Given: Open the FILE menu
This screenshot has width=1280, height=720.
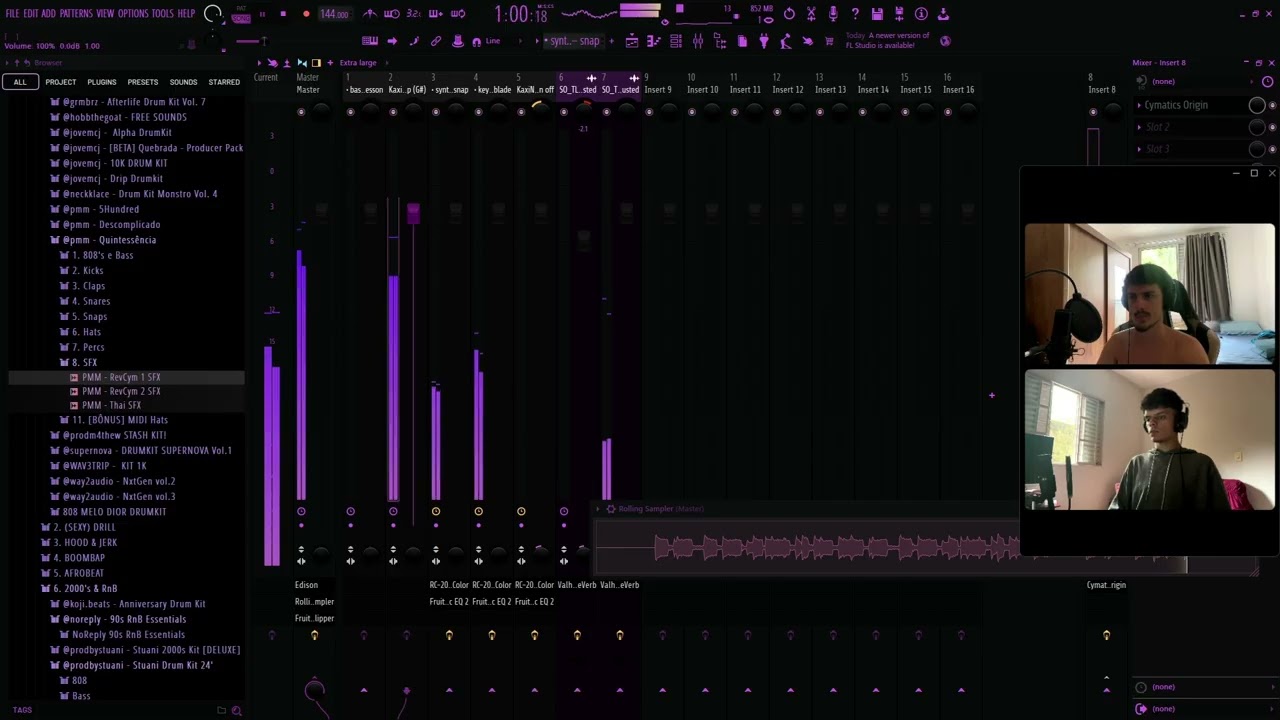Looking at the screenshot, I should coord(13,14).
